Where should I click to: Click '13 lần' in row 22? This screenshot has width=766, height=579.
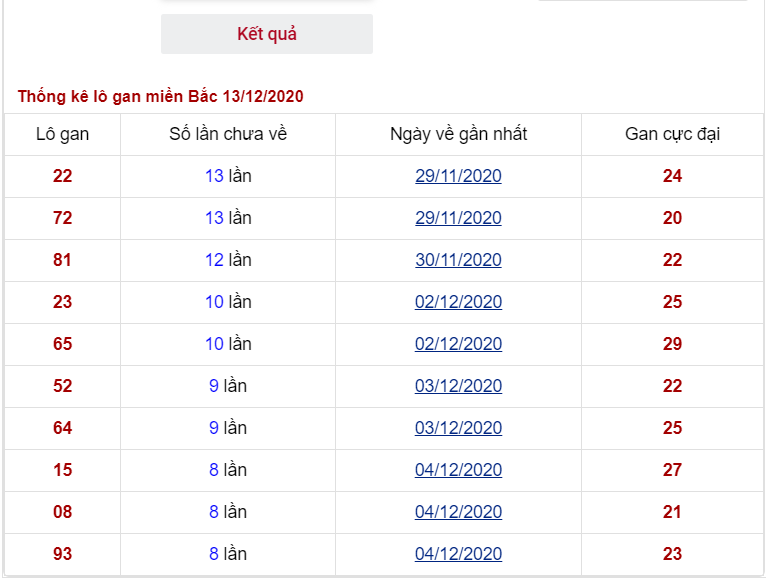[x=228, y=176]
